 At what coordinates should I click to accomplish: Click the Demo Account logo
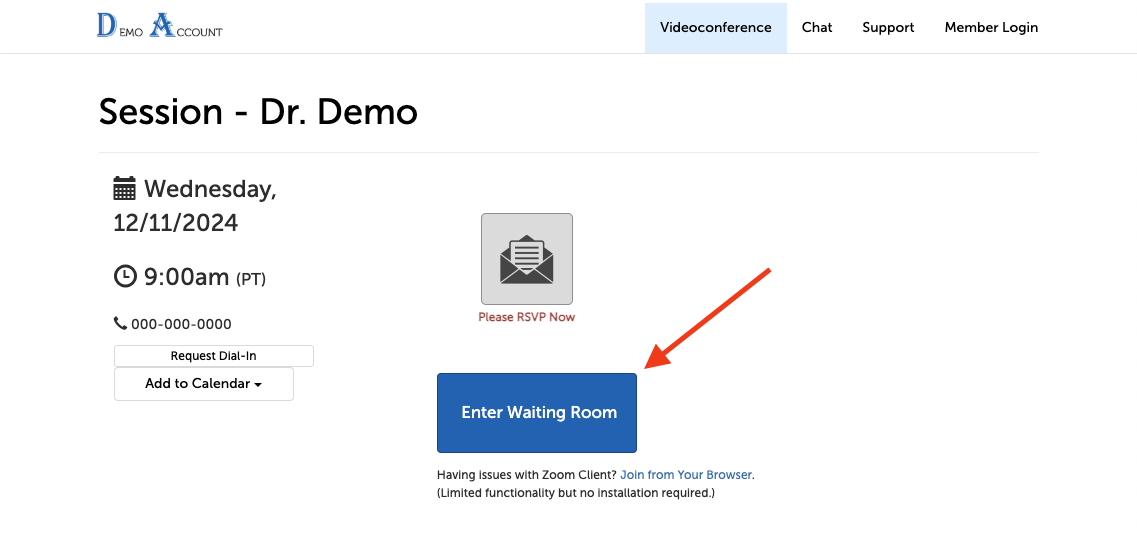click(x=159, y=27)
